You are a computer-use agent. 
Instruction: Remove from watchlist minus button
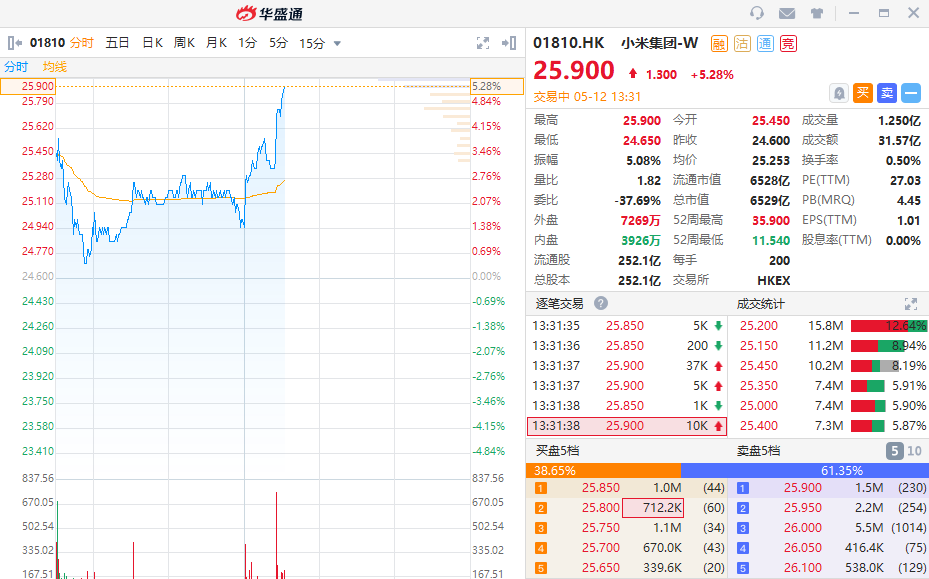[911, 93]
